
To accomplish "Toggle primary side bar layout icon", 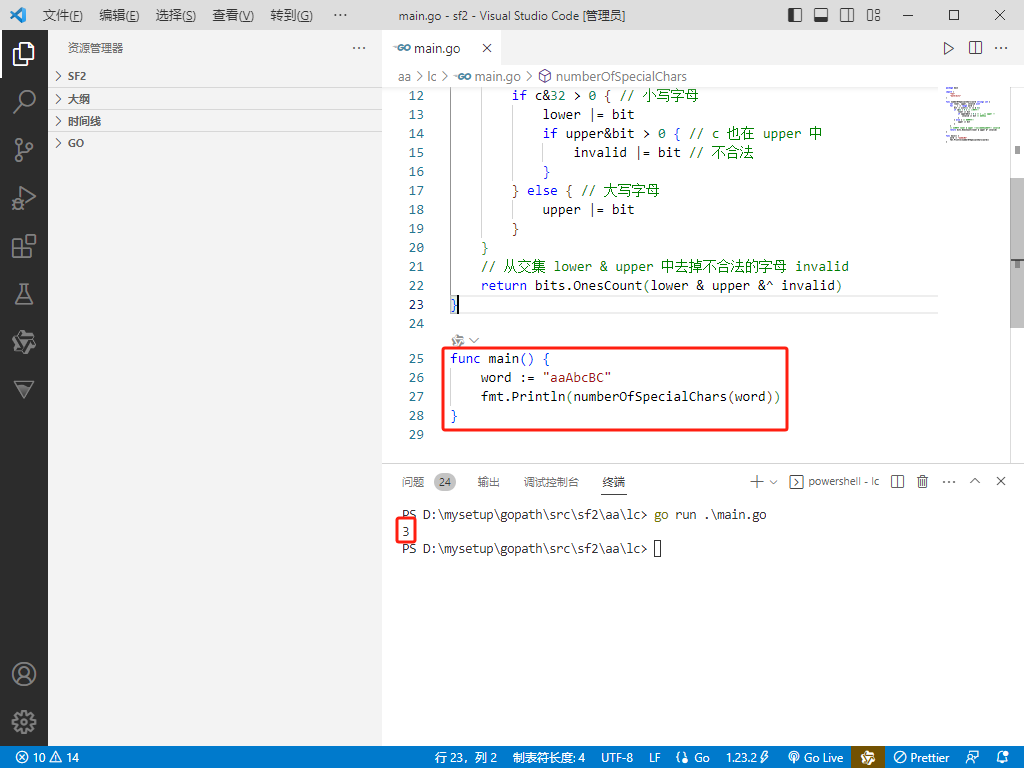I will point(795,15).
